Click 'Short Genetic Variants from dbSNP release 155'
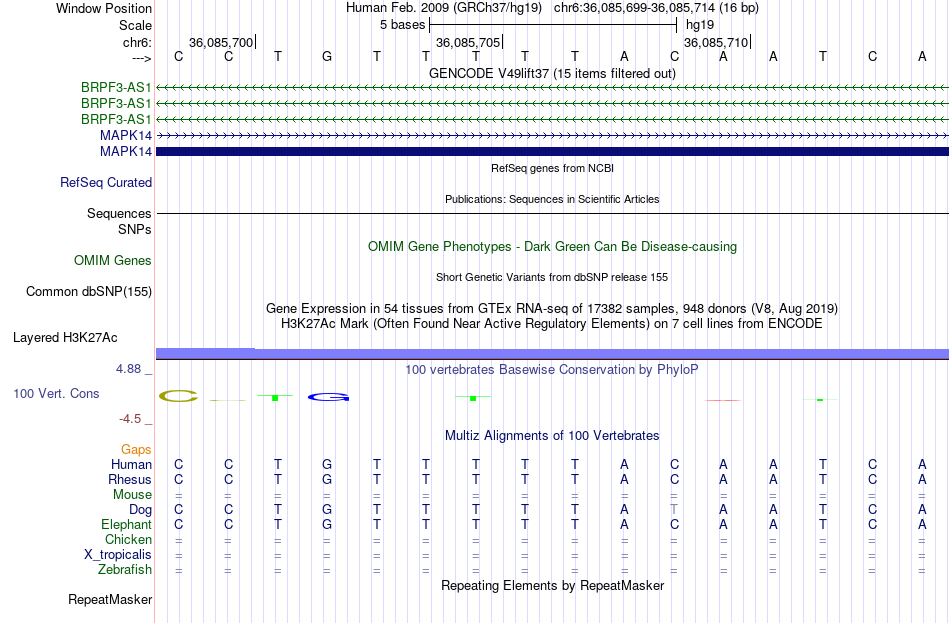This screenshot has height=623, width=950. click(552, 277)
